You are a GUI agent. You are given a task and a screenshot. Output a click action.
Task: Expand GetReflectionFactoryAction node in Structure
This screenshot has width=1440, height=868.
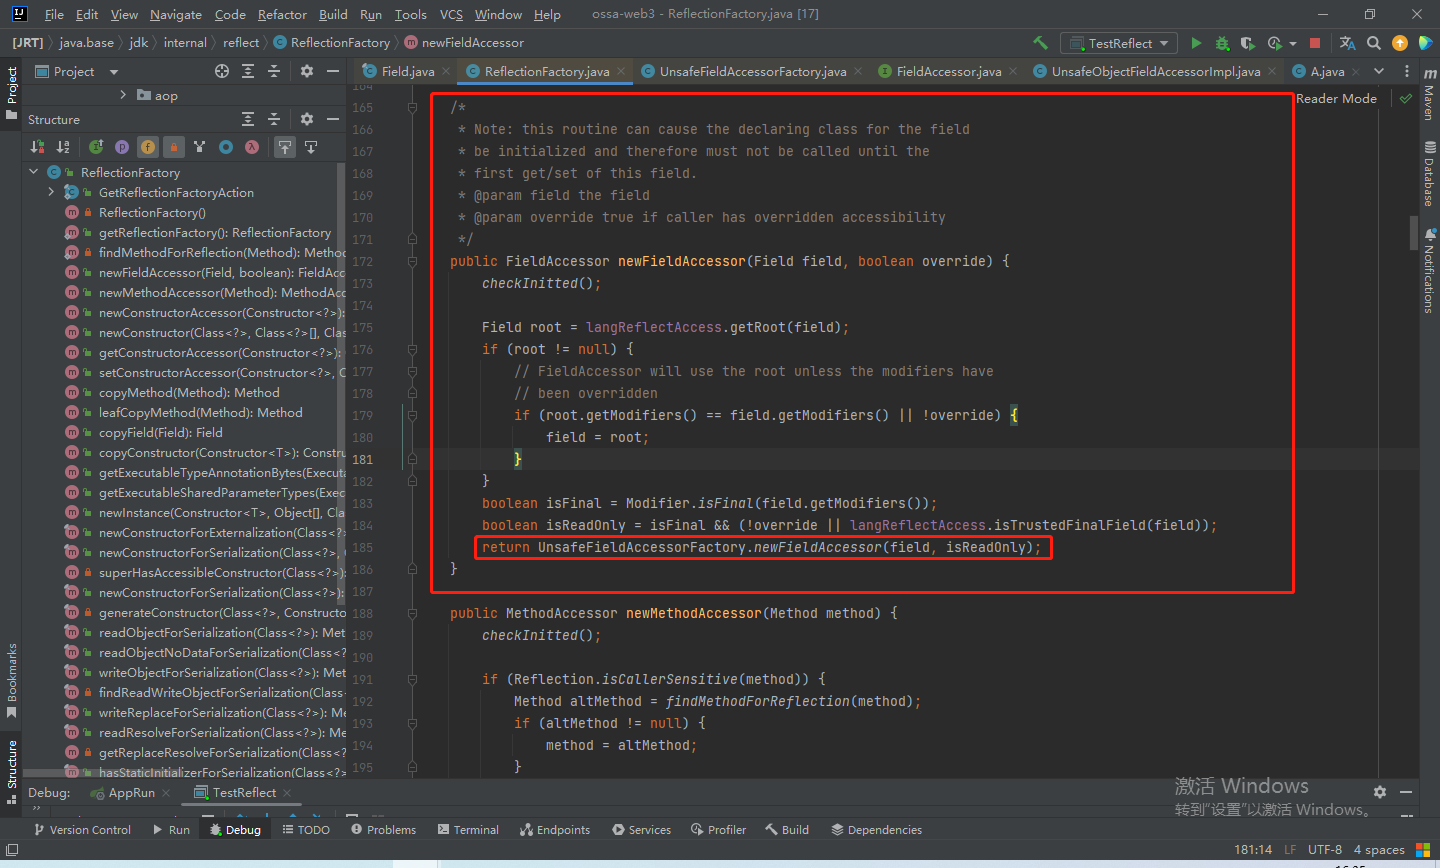[x=51, y=192]
